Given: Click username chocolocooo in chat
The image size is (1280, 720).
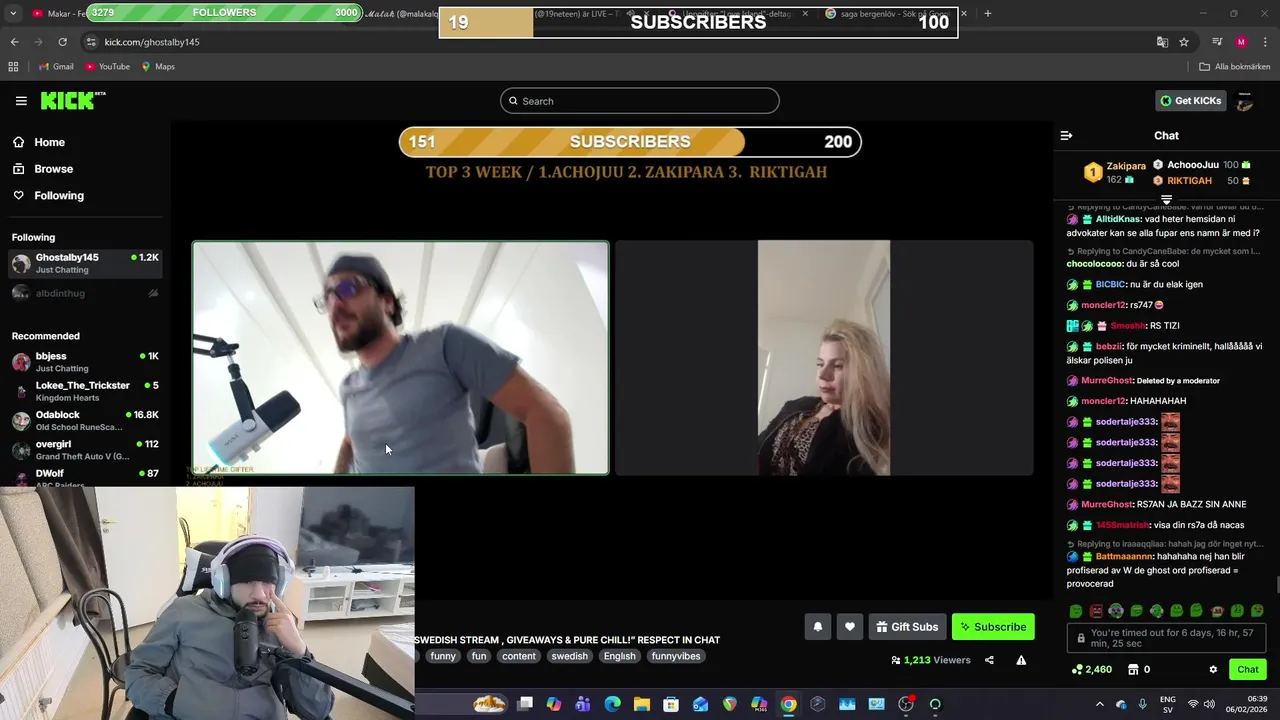Looking at the screenshot, I should pyautogui.click(x=1094, y=264).
